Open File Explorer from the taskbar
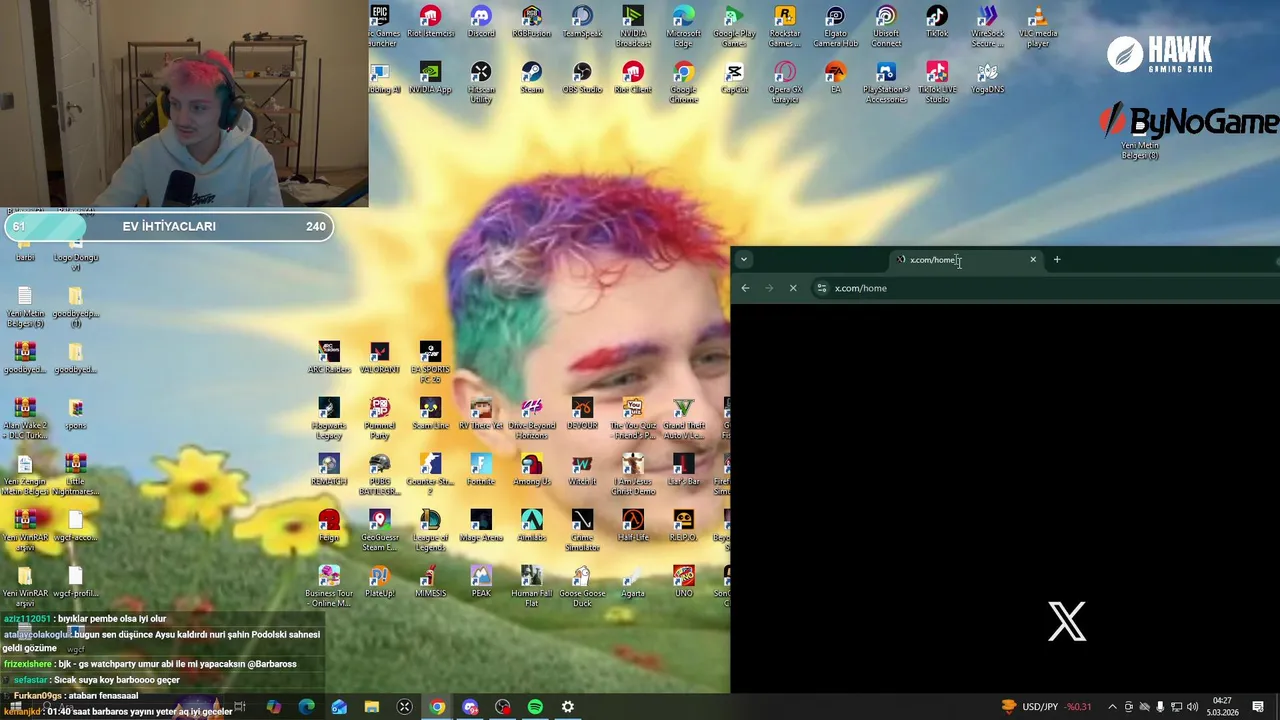Viewport: 1280px width, 720px height. 372,707
